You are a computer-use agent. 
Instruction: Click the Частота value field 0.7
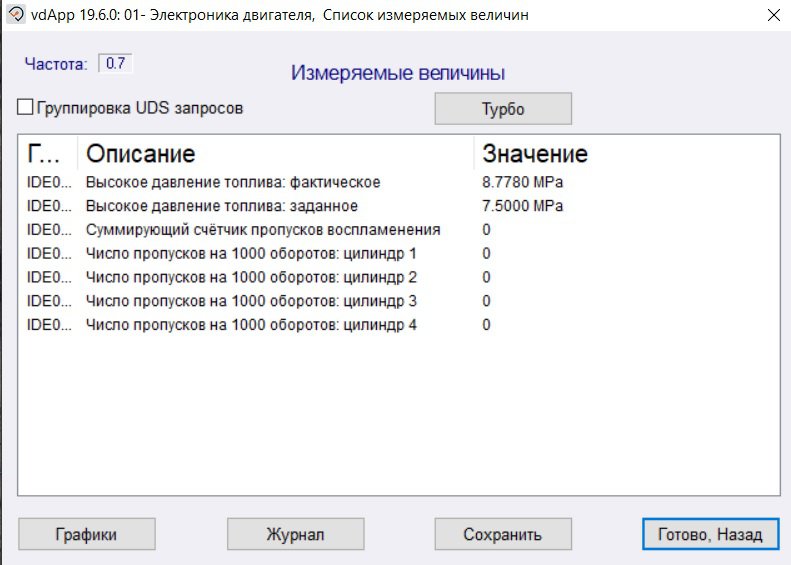coord(116,64)
